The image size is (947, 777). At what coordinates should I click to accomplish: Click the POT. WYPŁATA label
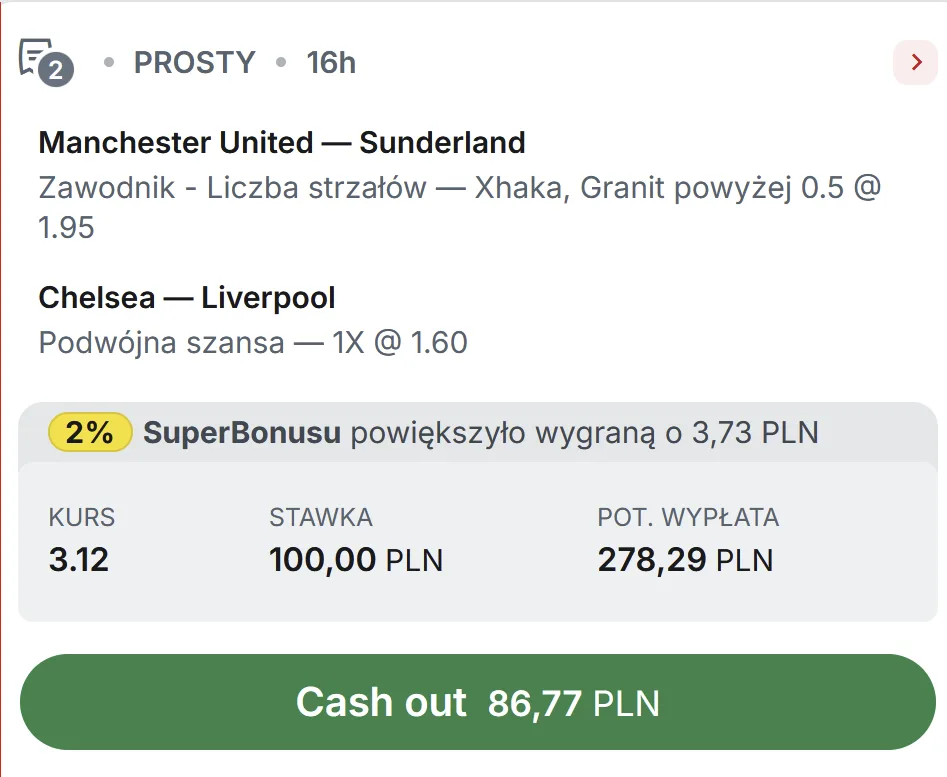pos(688,518)
